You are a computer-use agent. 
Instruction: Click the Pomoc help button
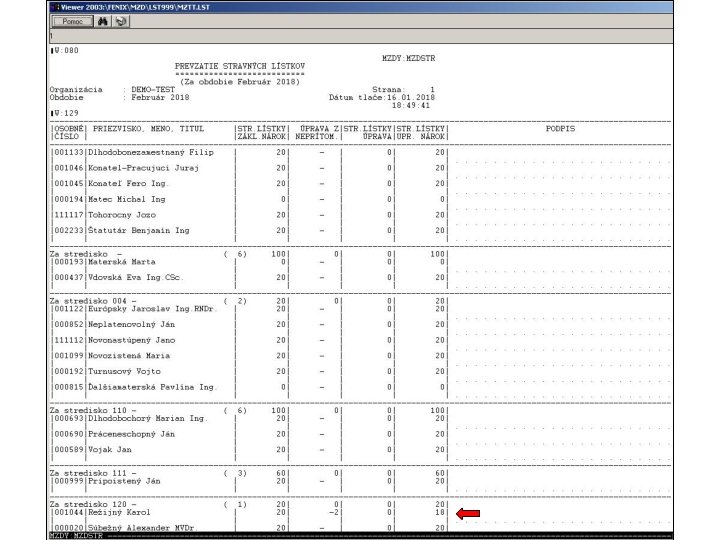click(x=73, y=22)
